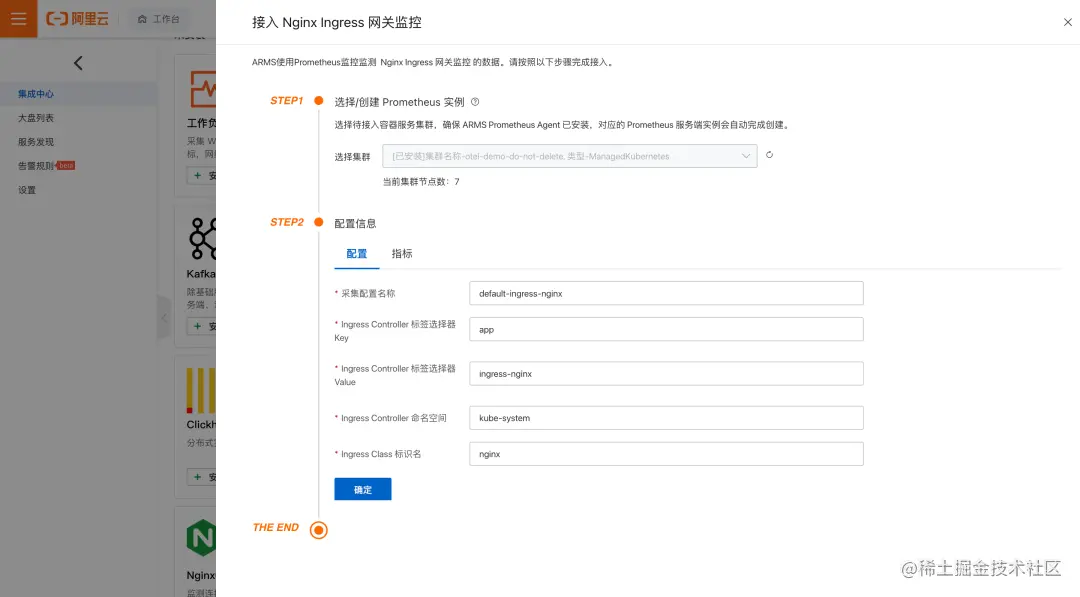Open the 选择集群 cluster dropdown
The image size is (1080, 597).
(570, 156)
